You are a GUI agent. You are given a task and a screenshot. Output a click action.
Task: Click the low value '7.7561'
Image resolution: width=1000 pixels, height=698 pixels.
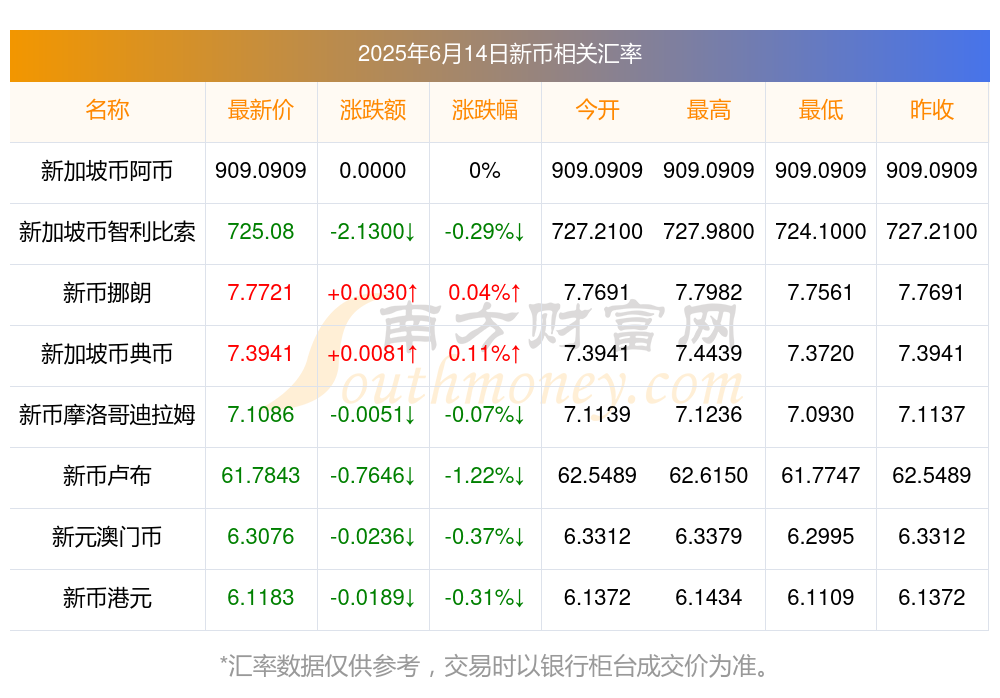point(820,292)
